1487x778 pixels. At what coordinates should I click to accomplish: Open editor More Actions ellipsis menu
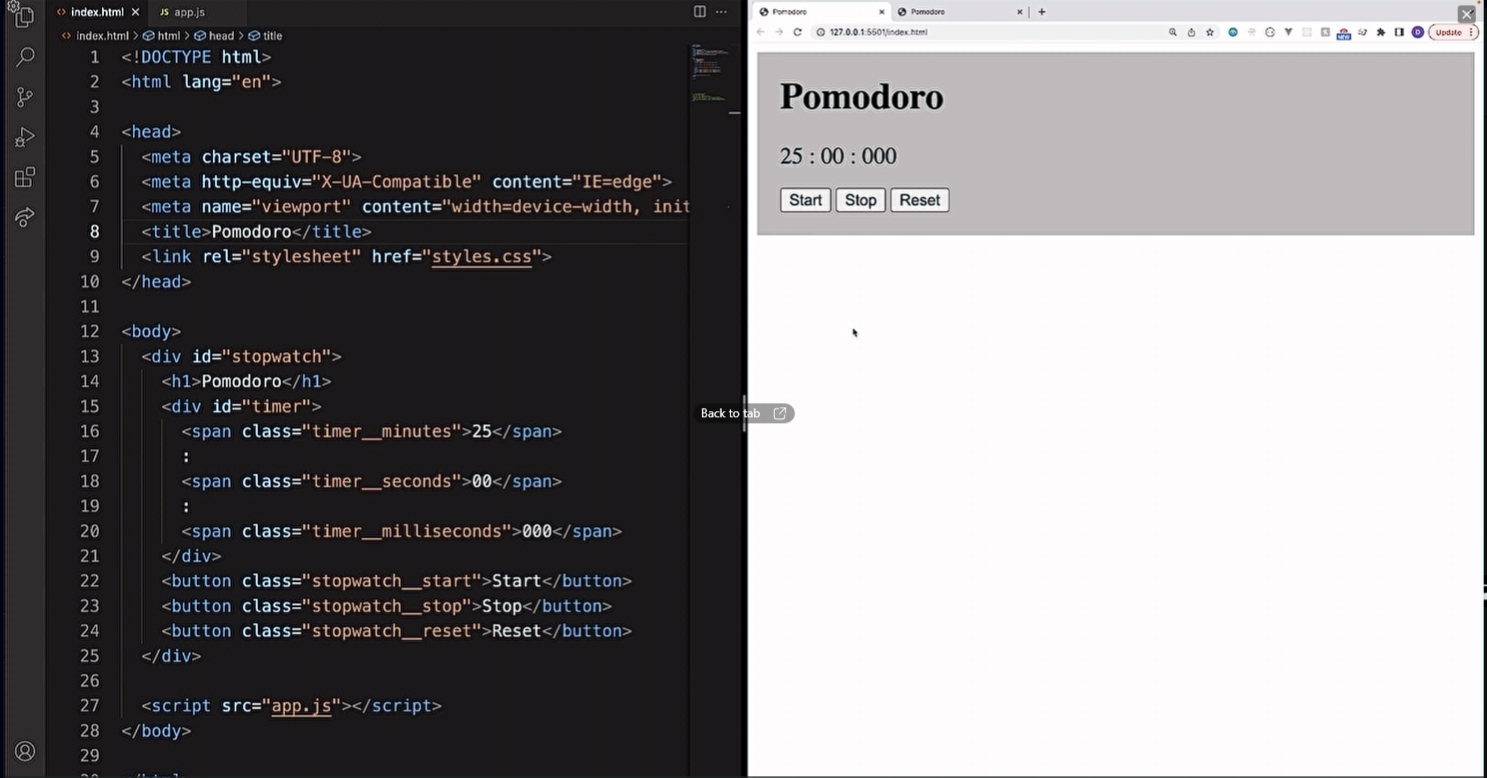721,12
